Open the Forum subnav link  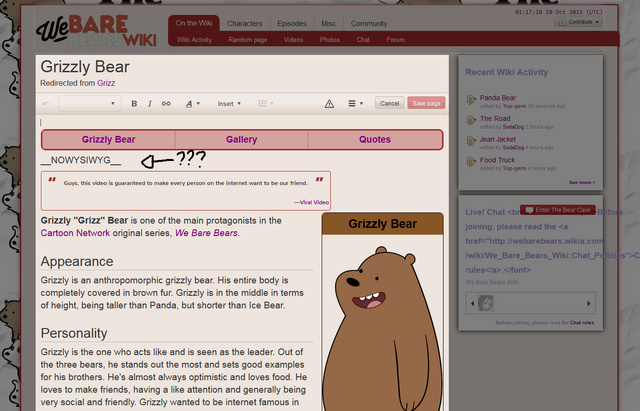tap(396, 40)
